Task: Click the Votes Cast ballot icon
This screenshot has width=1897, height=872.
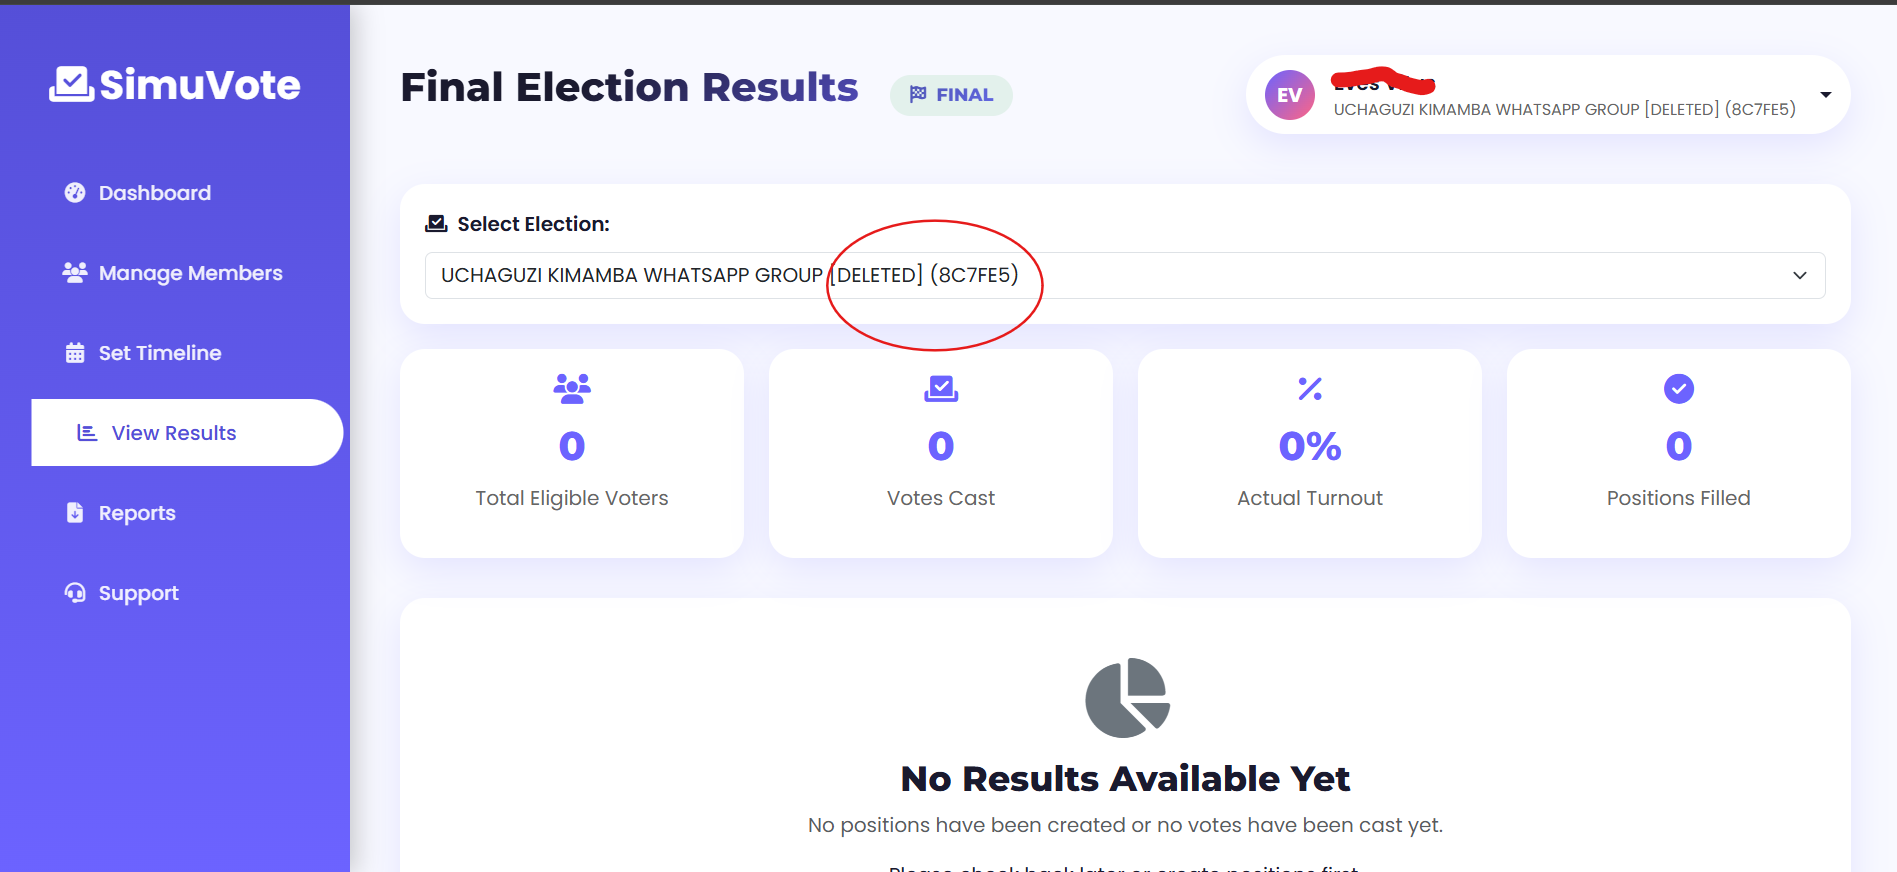Action: (940, 390)
